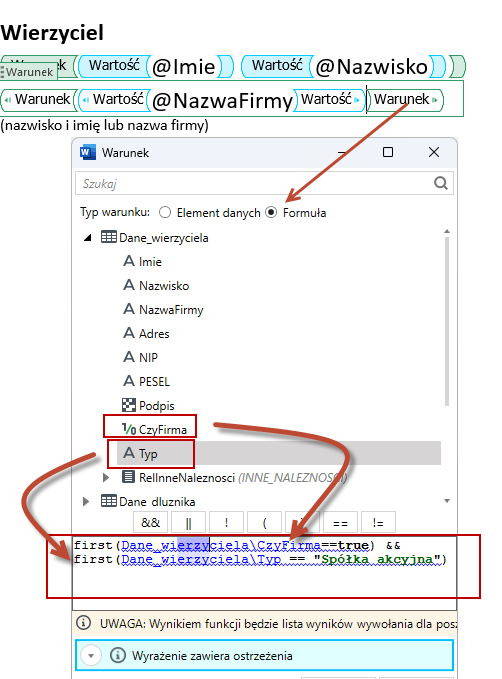The height and width of the screenshot is (679, 502).
Task: Click the info icon in warnings bar
Action: coord(118,655)
